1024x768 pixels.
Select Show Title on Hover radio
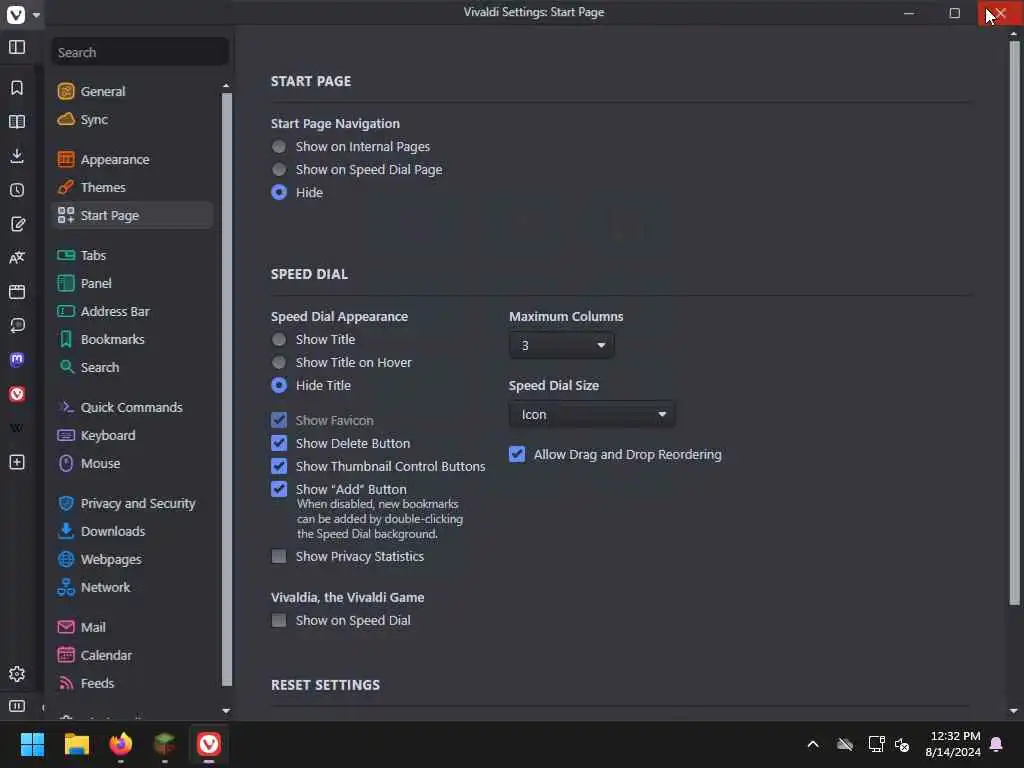point(279,362)
